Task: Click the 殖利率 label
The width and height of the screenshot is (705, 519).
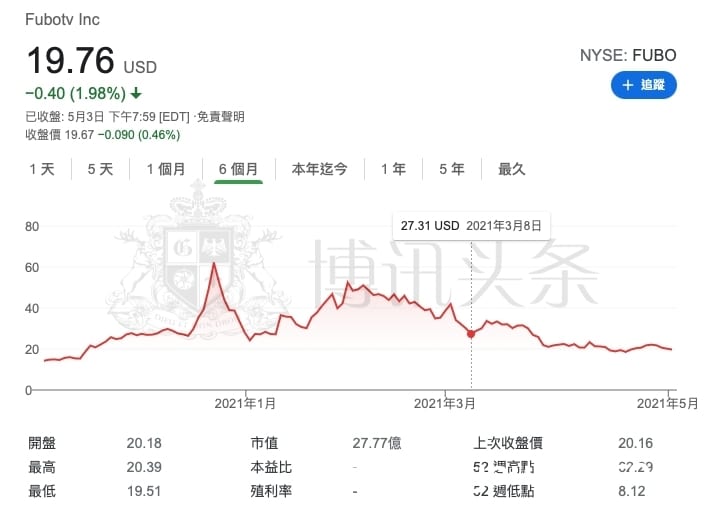Action: [x=271, y=491]
